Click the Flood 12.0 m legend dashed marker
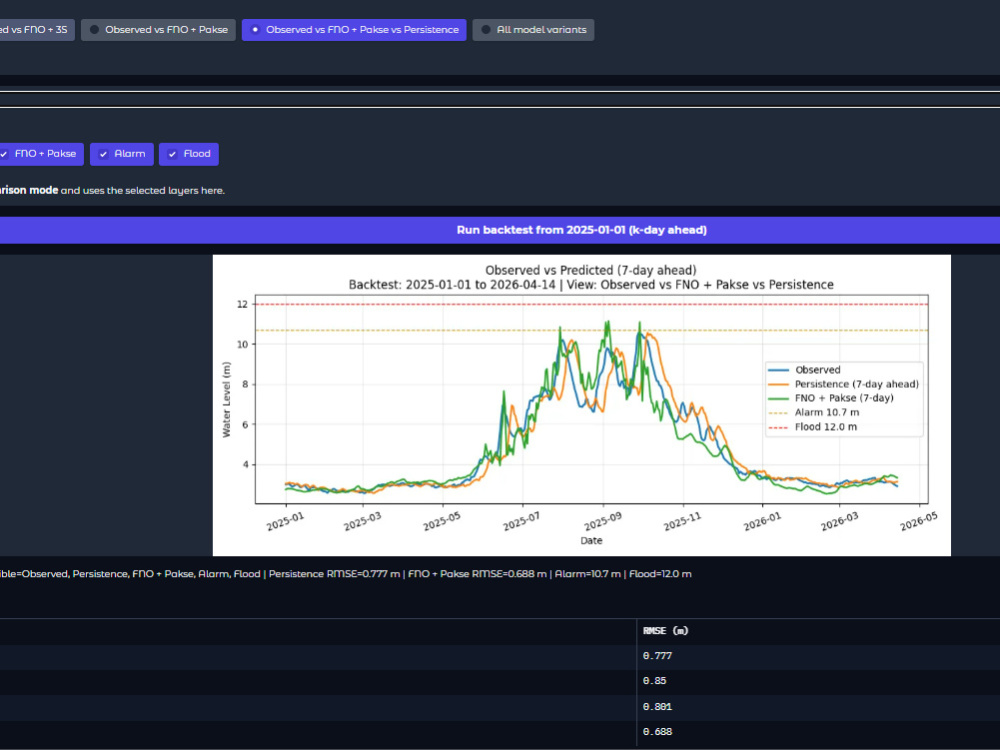 pyautogui.click(x=778, y=427)
